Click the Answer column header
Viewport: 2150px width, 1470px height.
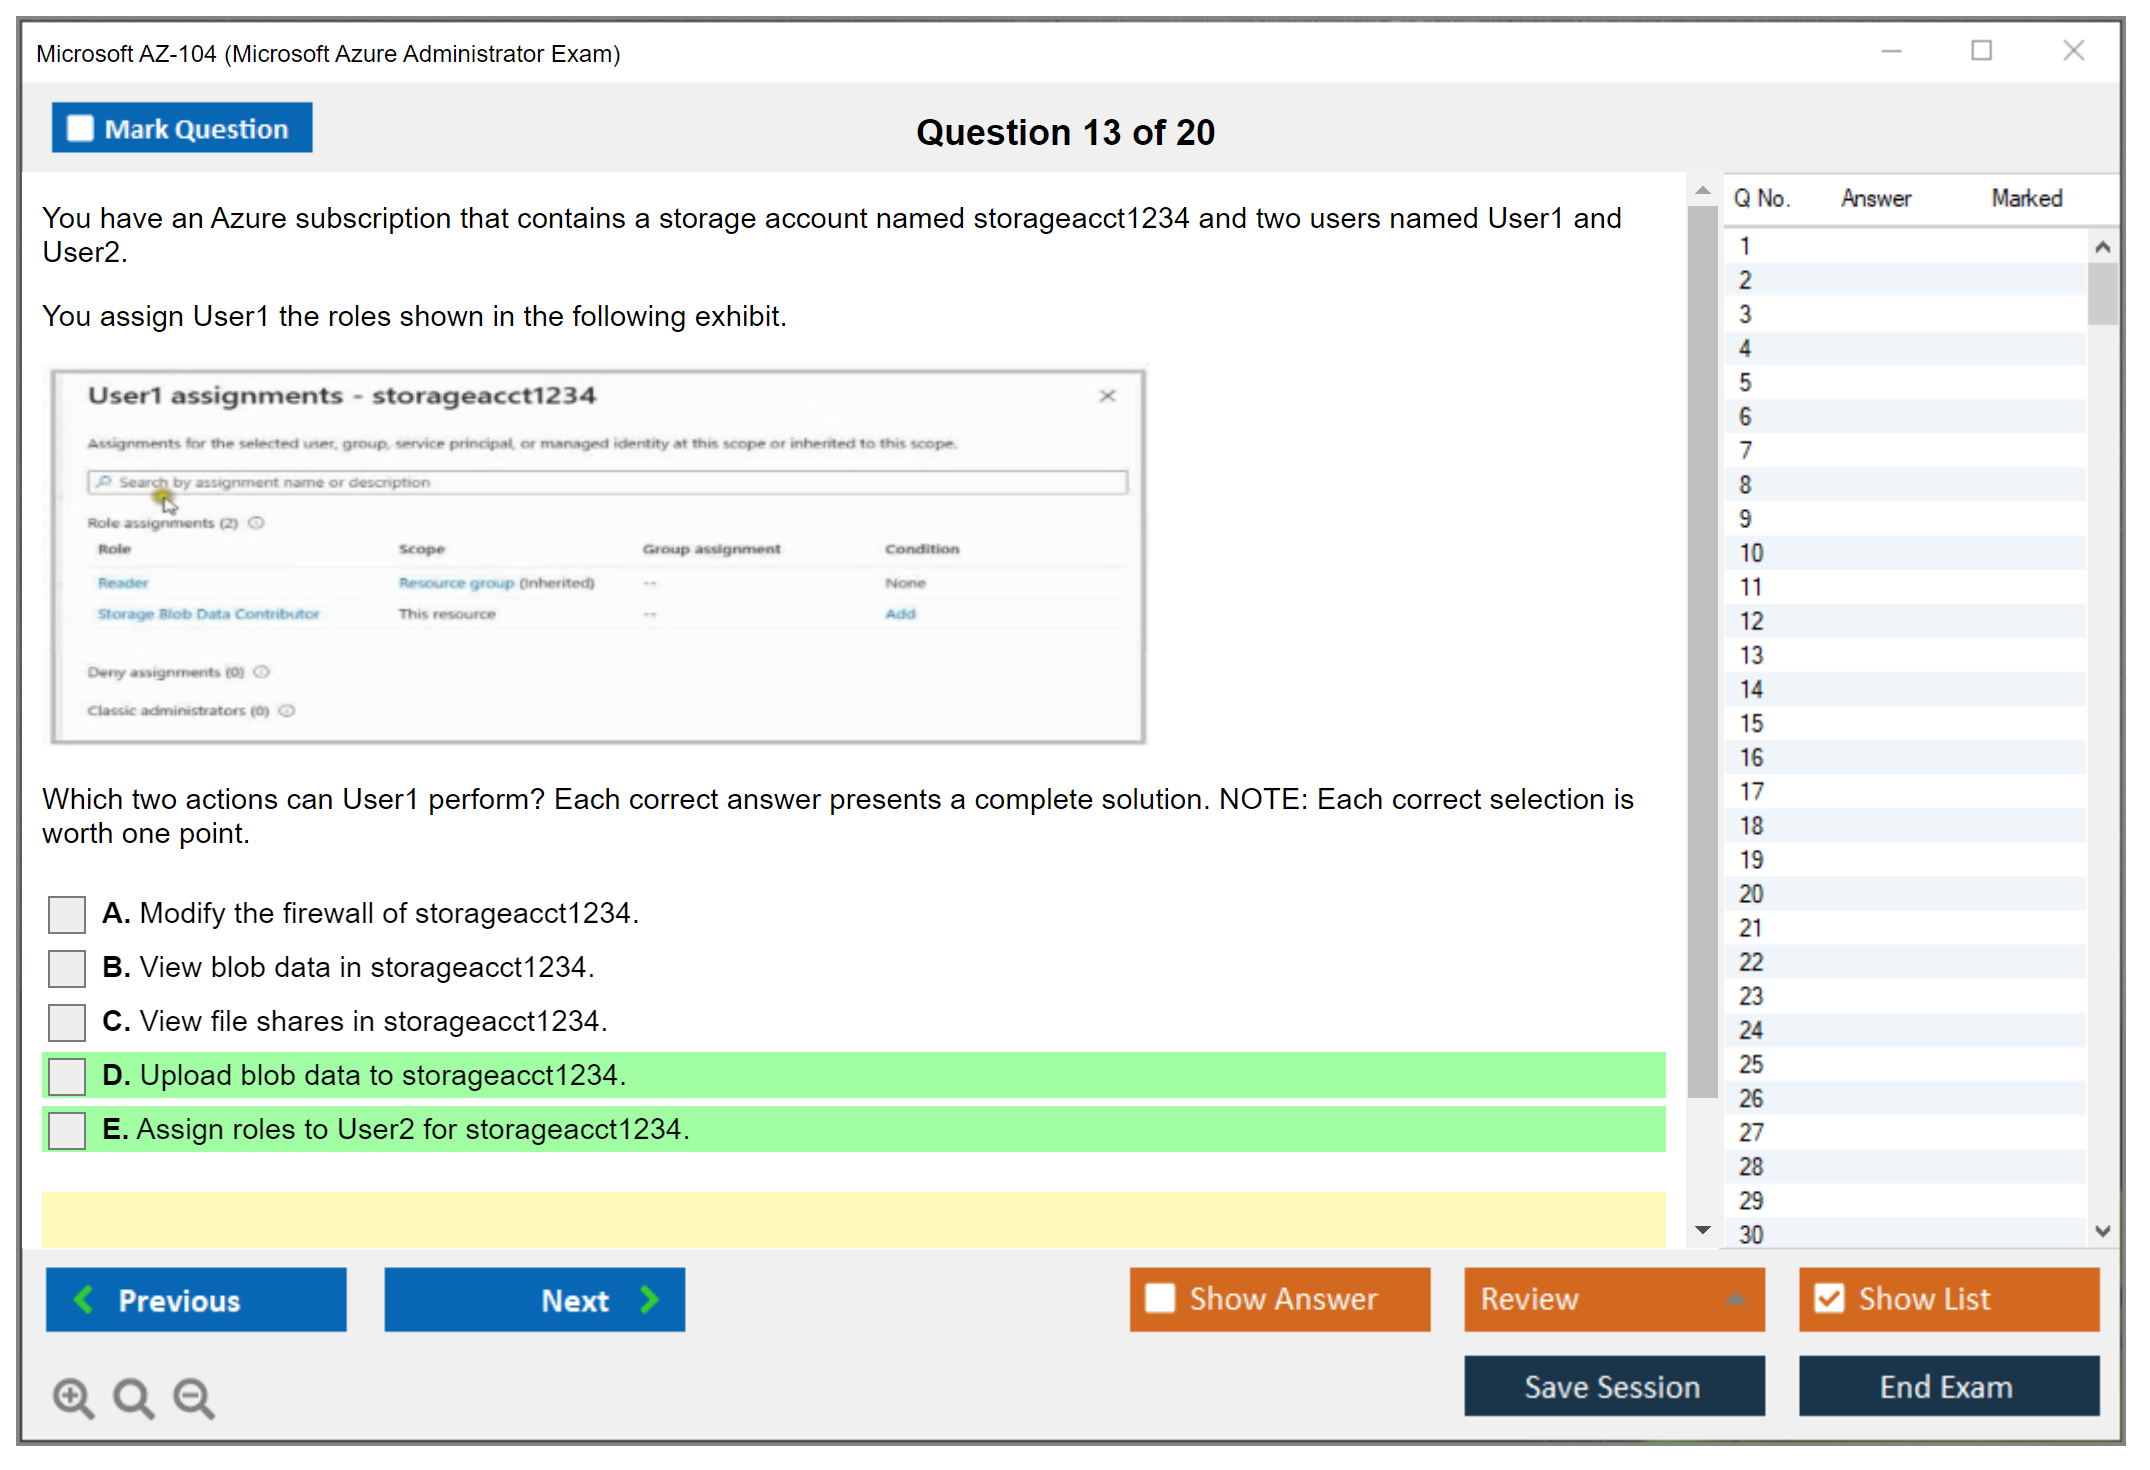pos(1875,198)
